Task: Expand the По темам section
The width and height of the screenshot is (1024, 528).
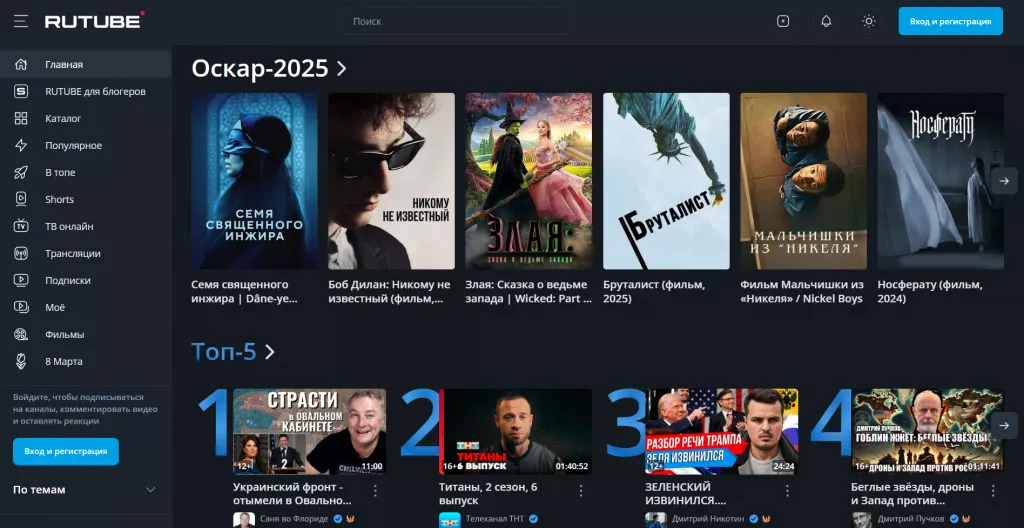Action: [86, 490]
